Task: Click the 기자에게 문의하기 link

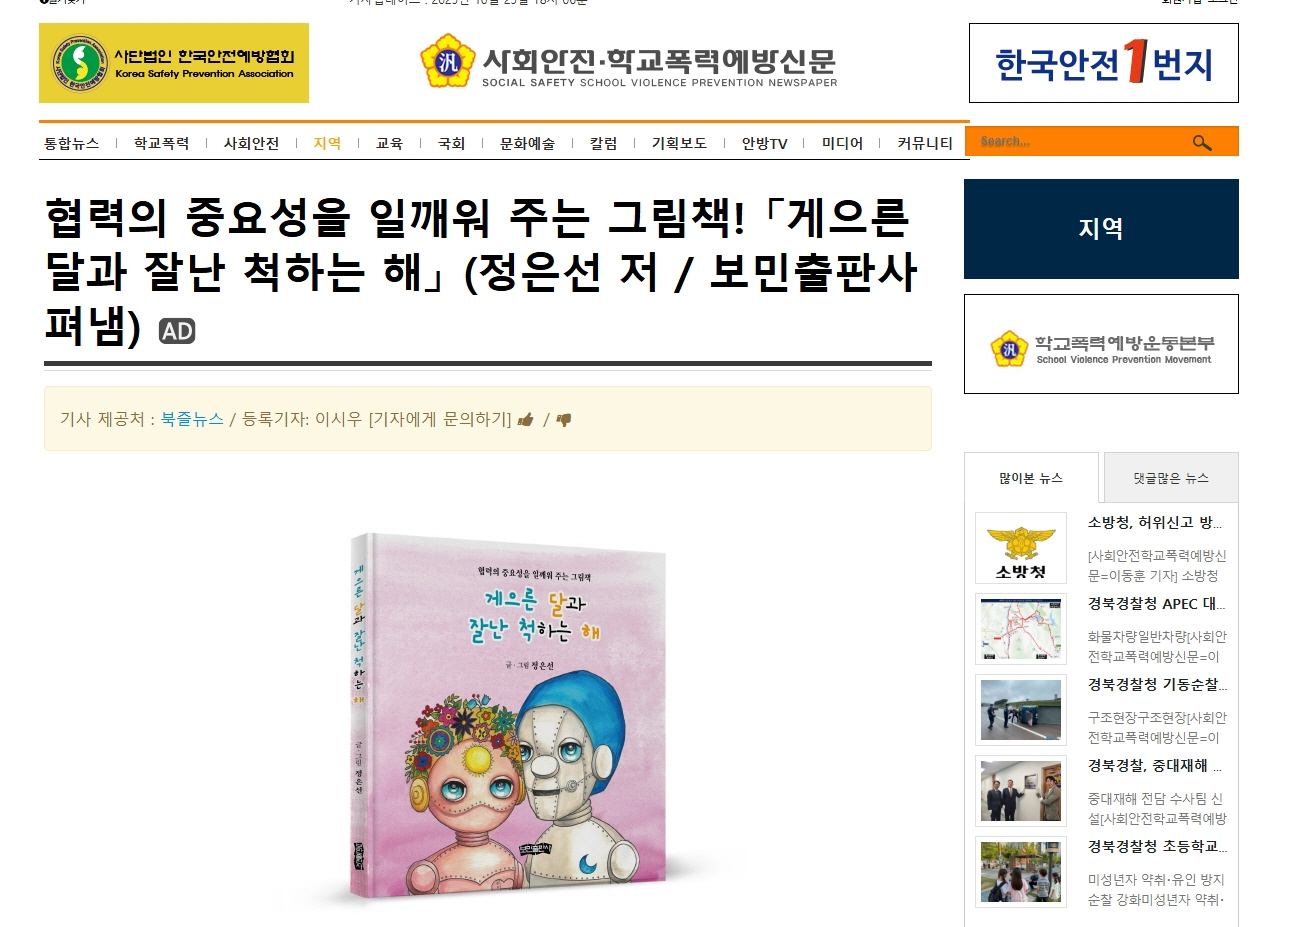Action: coord(440,419)
